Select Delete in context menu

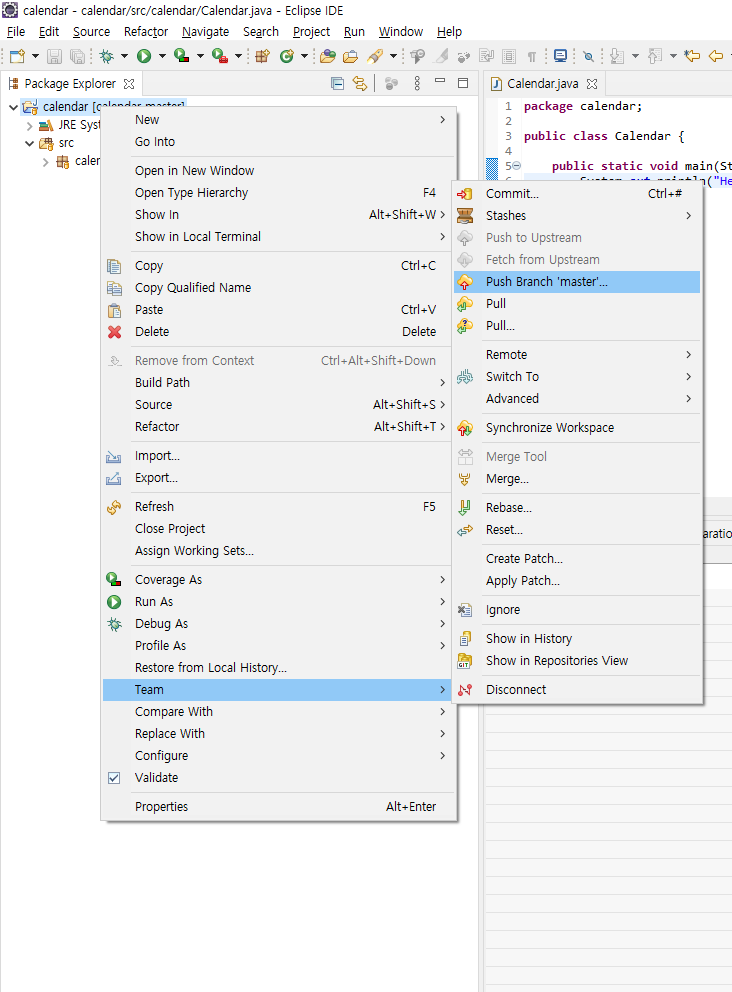(x=278, y=332)
